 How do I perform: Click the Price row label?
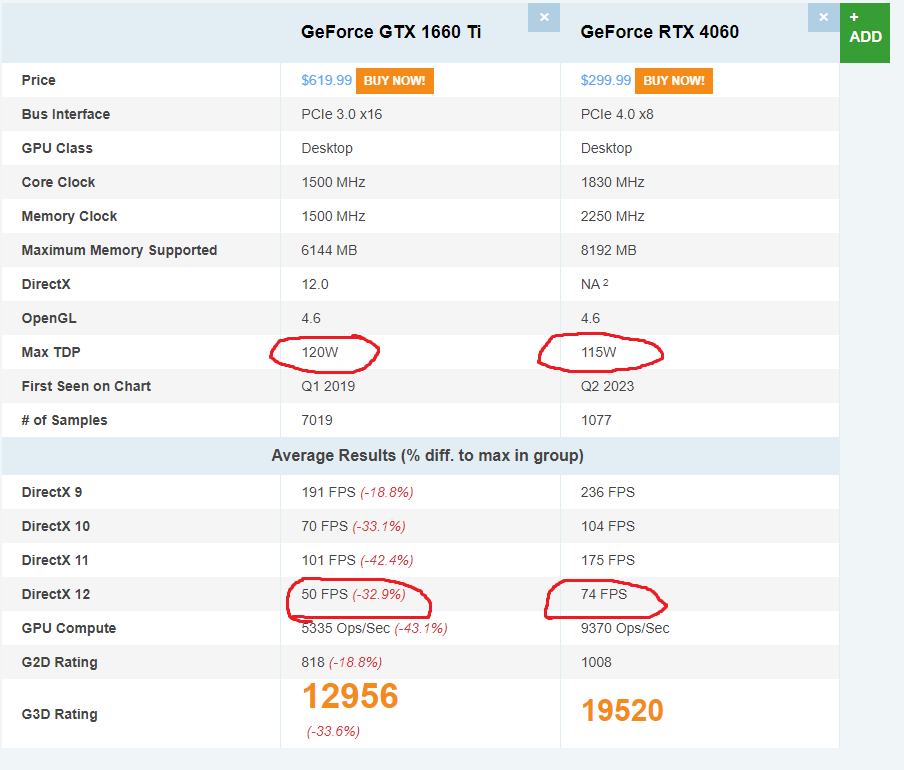coord(39,80)
